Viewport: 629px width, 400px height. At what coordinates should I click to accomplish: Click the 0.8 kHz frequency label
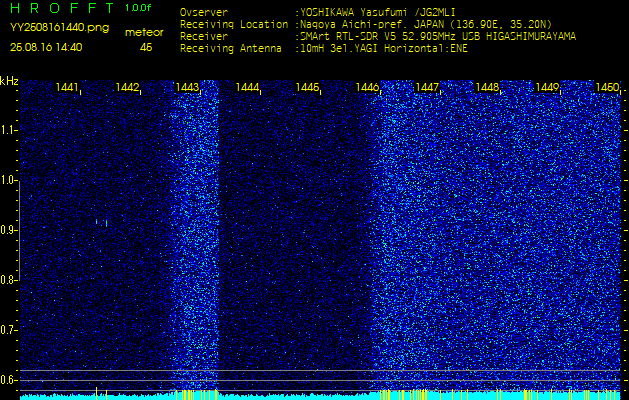click(7, 280)
